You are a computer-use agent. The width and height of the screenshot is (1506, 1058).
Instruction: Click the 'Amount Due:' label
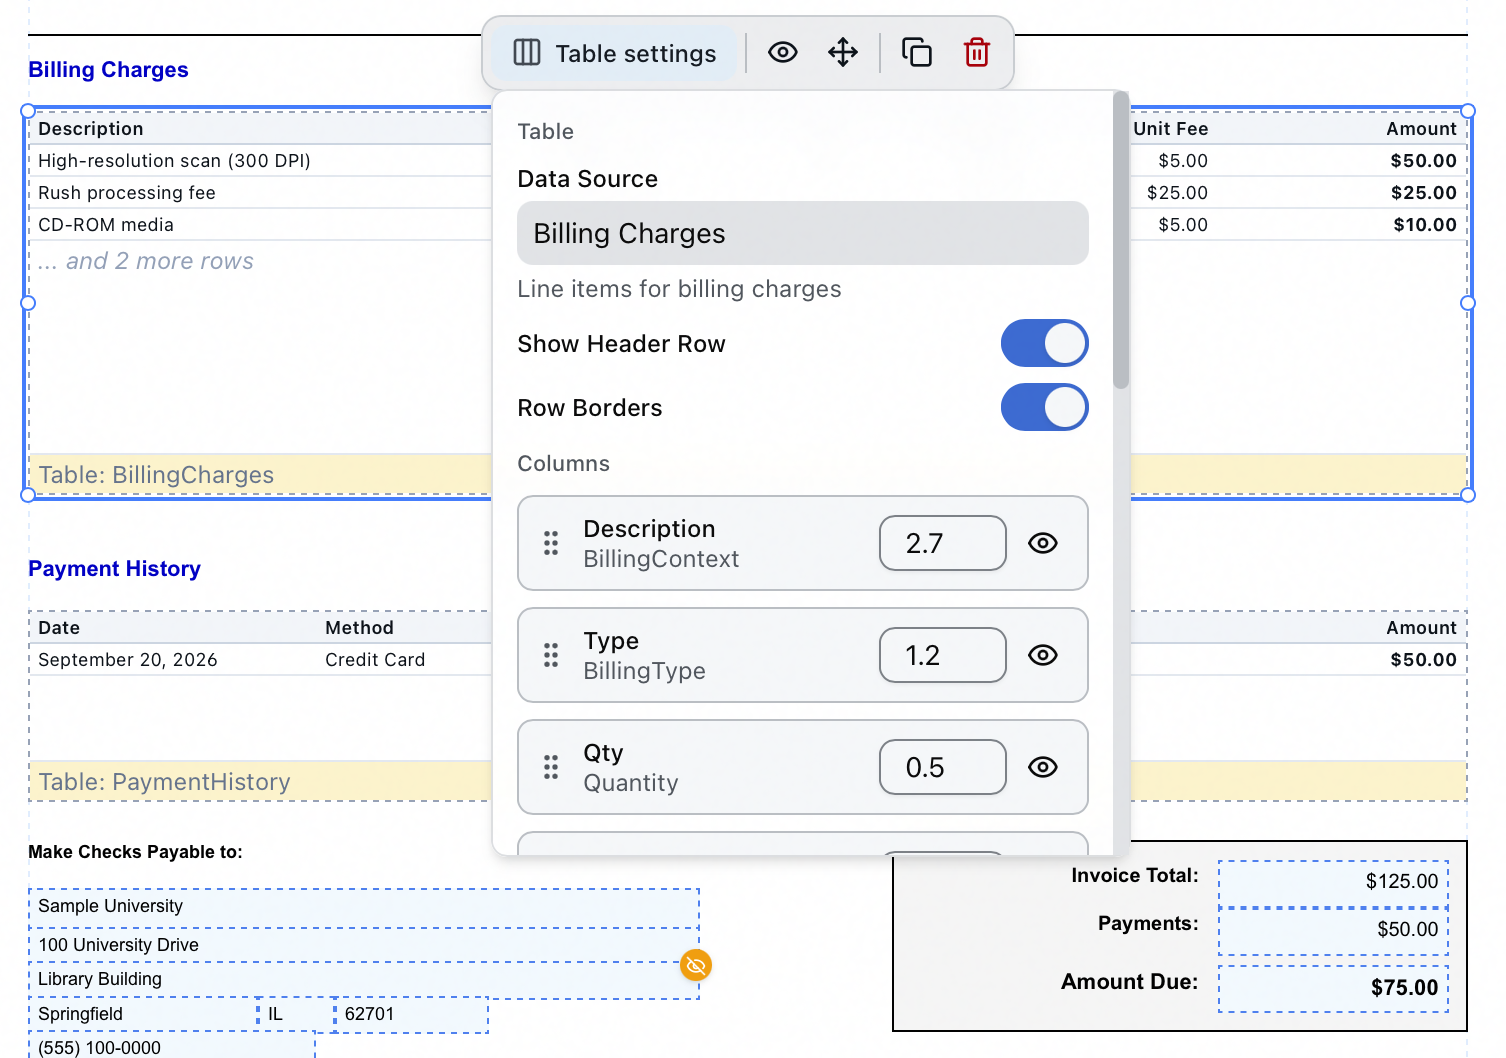pyautogui.click(x=1129, y=982)
